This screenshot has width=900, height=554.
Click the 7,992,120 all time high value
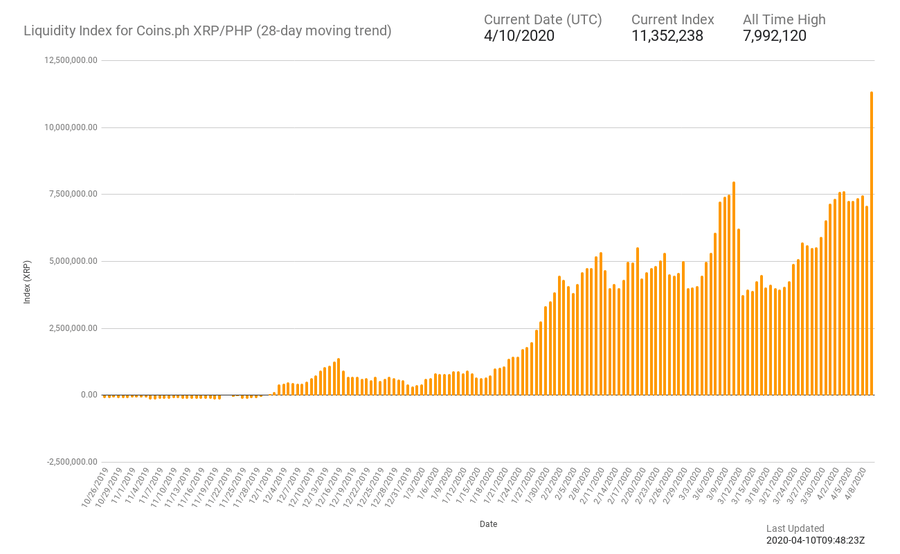click(774, 36)
